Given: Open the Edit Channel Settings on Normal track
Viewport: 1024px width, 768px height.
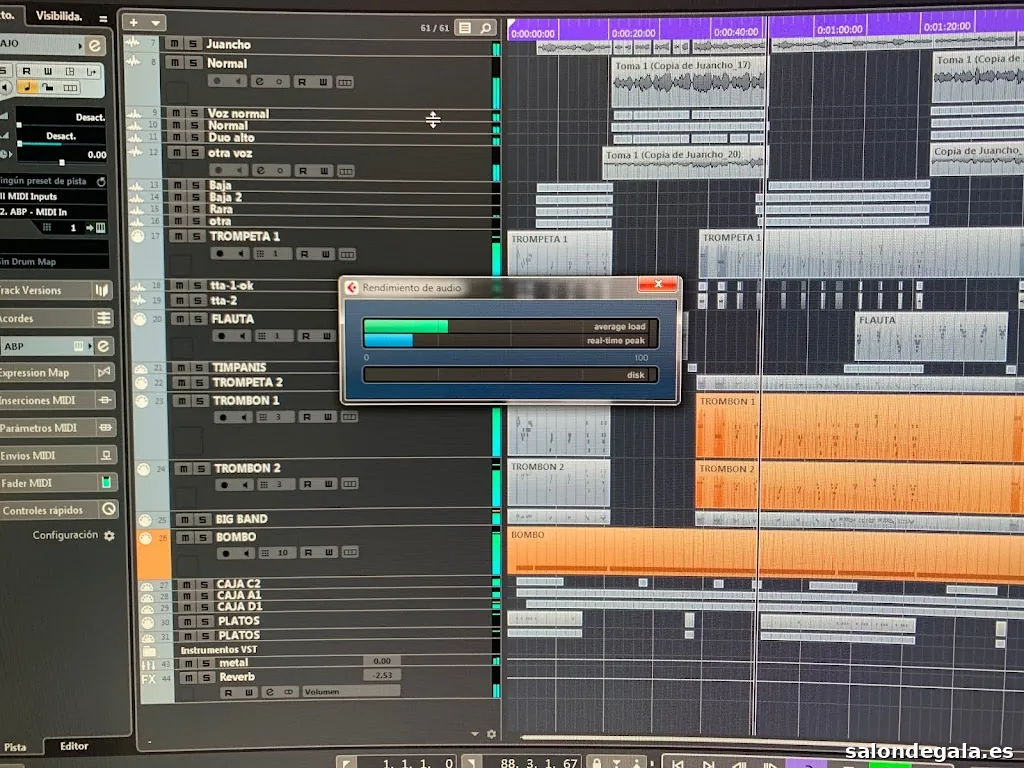Looking at the screenshot, I should [259, 81].
